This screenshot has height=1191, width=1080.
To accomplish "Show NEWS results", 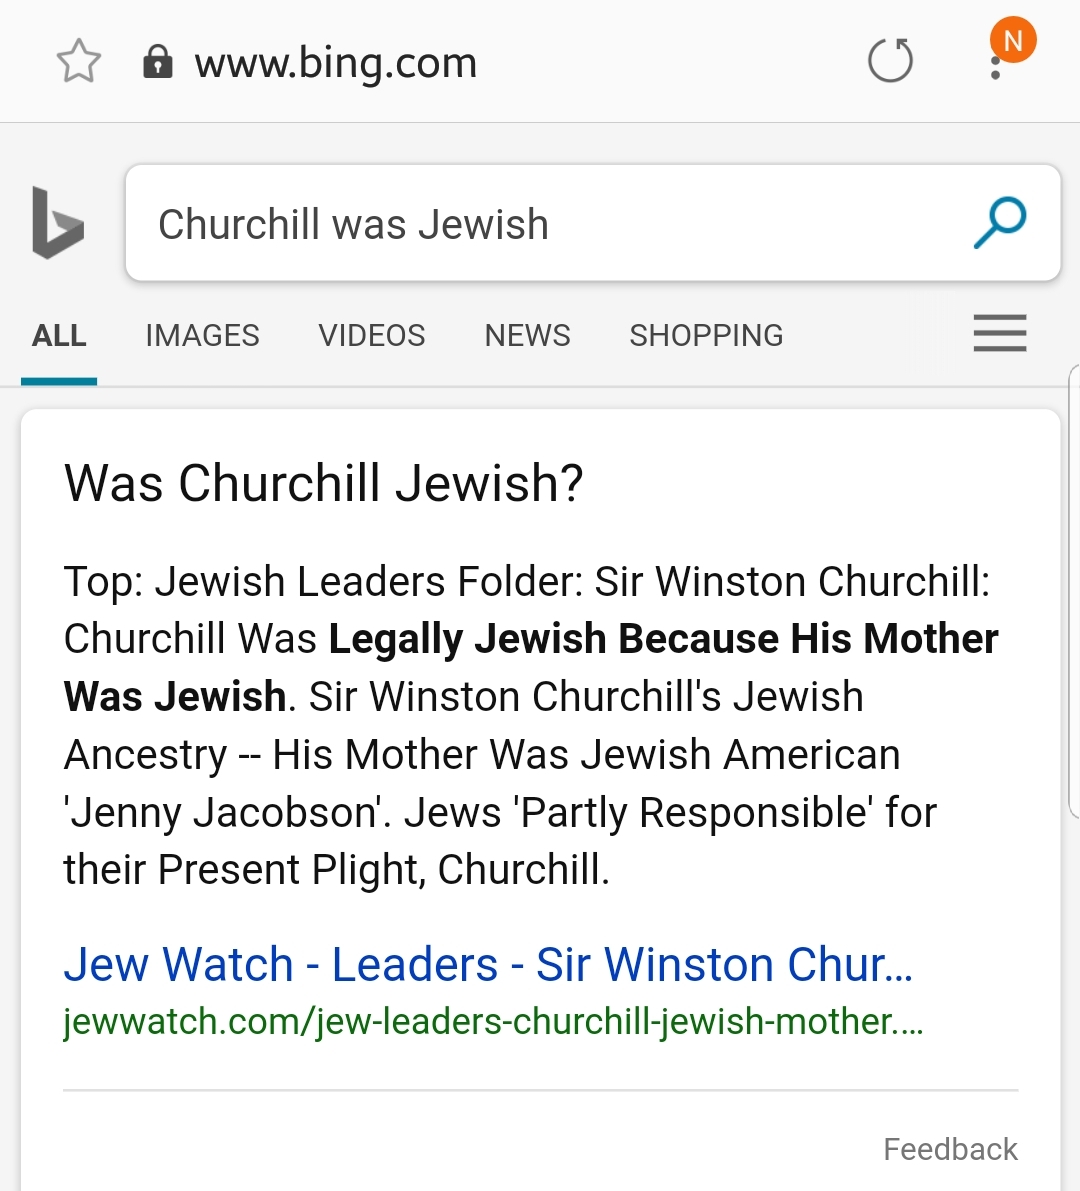I will (527, 336).
